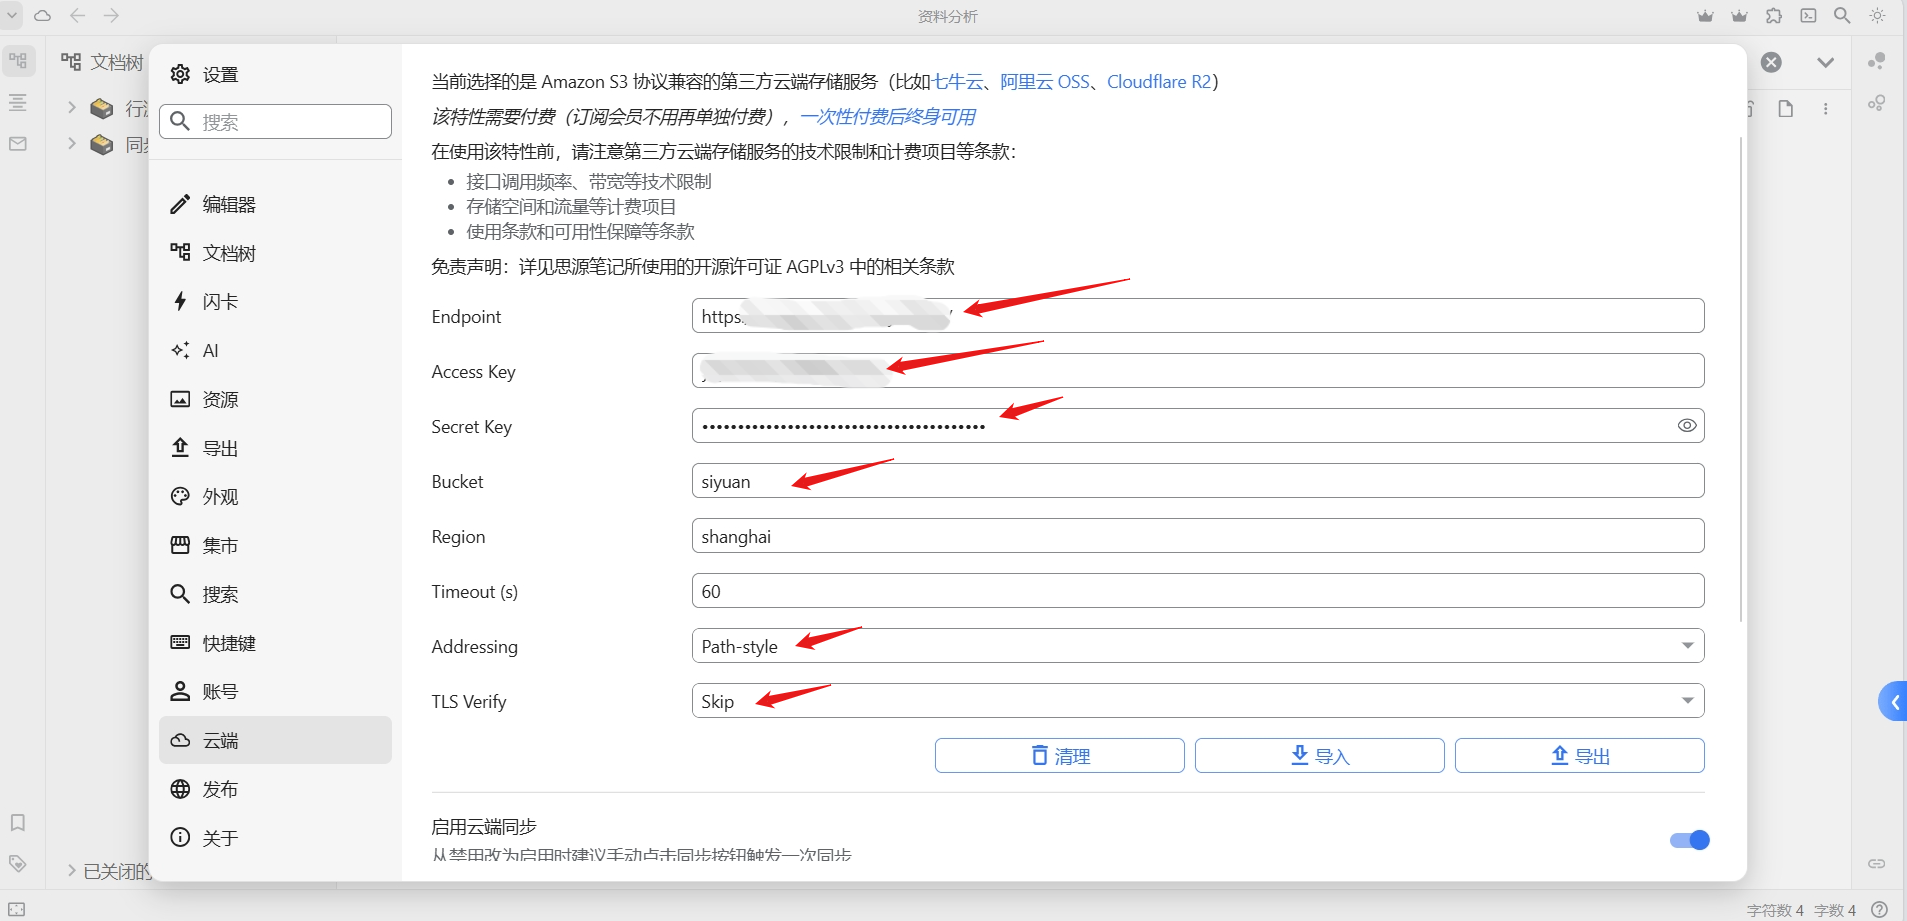Click the settings gear icon in dialog header
The image size is (1907, 921).
click(x=180, y=74)
